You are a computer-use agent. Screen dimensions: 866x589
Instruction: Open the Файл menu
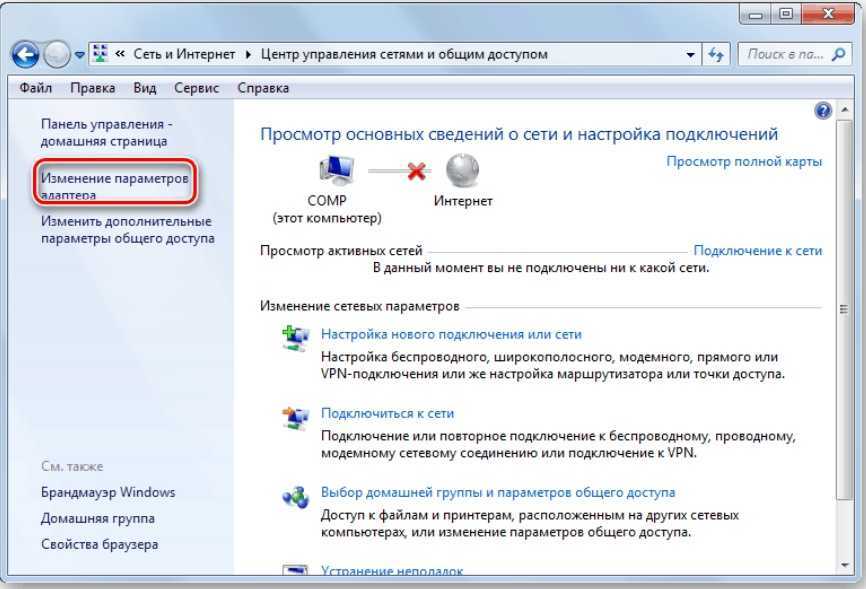tap(35, 88)
